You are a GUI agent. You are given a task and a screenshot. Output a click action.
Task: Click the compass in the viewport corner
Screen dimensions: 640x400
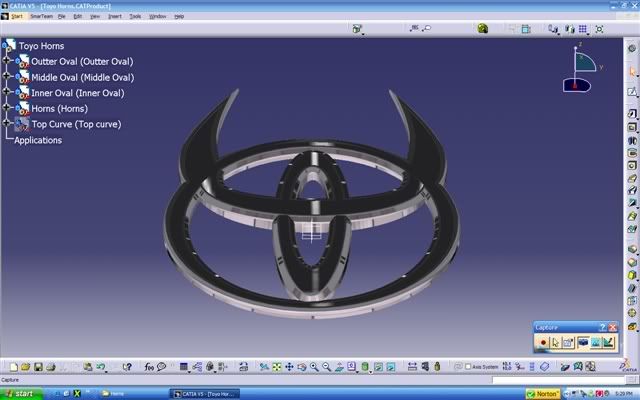click(581, 69)
